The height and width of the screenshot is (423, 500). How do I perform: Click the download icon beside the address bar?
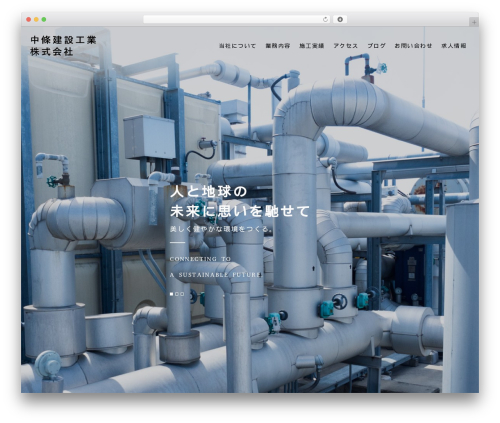coord(340,20)
